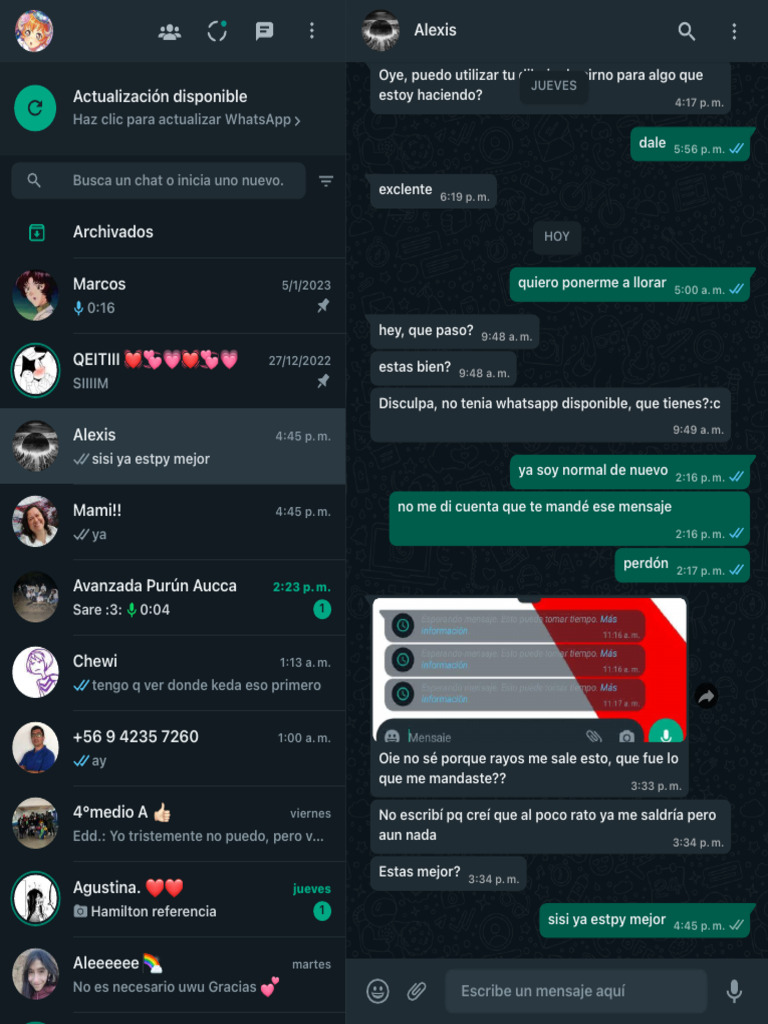
Task: Start a new chat with message icon
Action: 264,31
